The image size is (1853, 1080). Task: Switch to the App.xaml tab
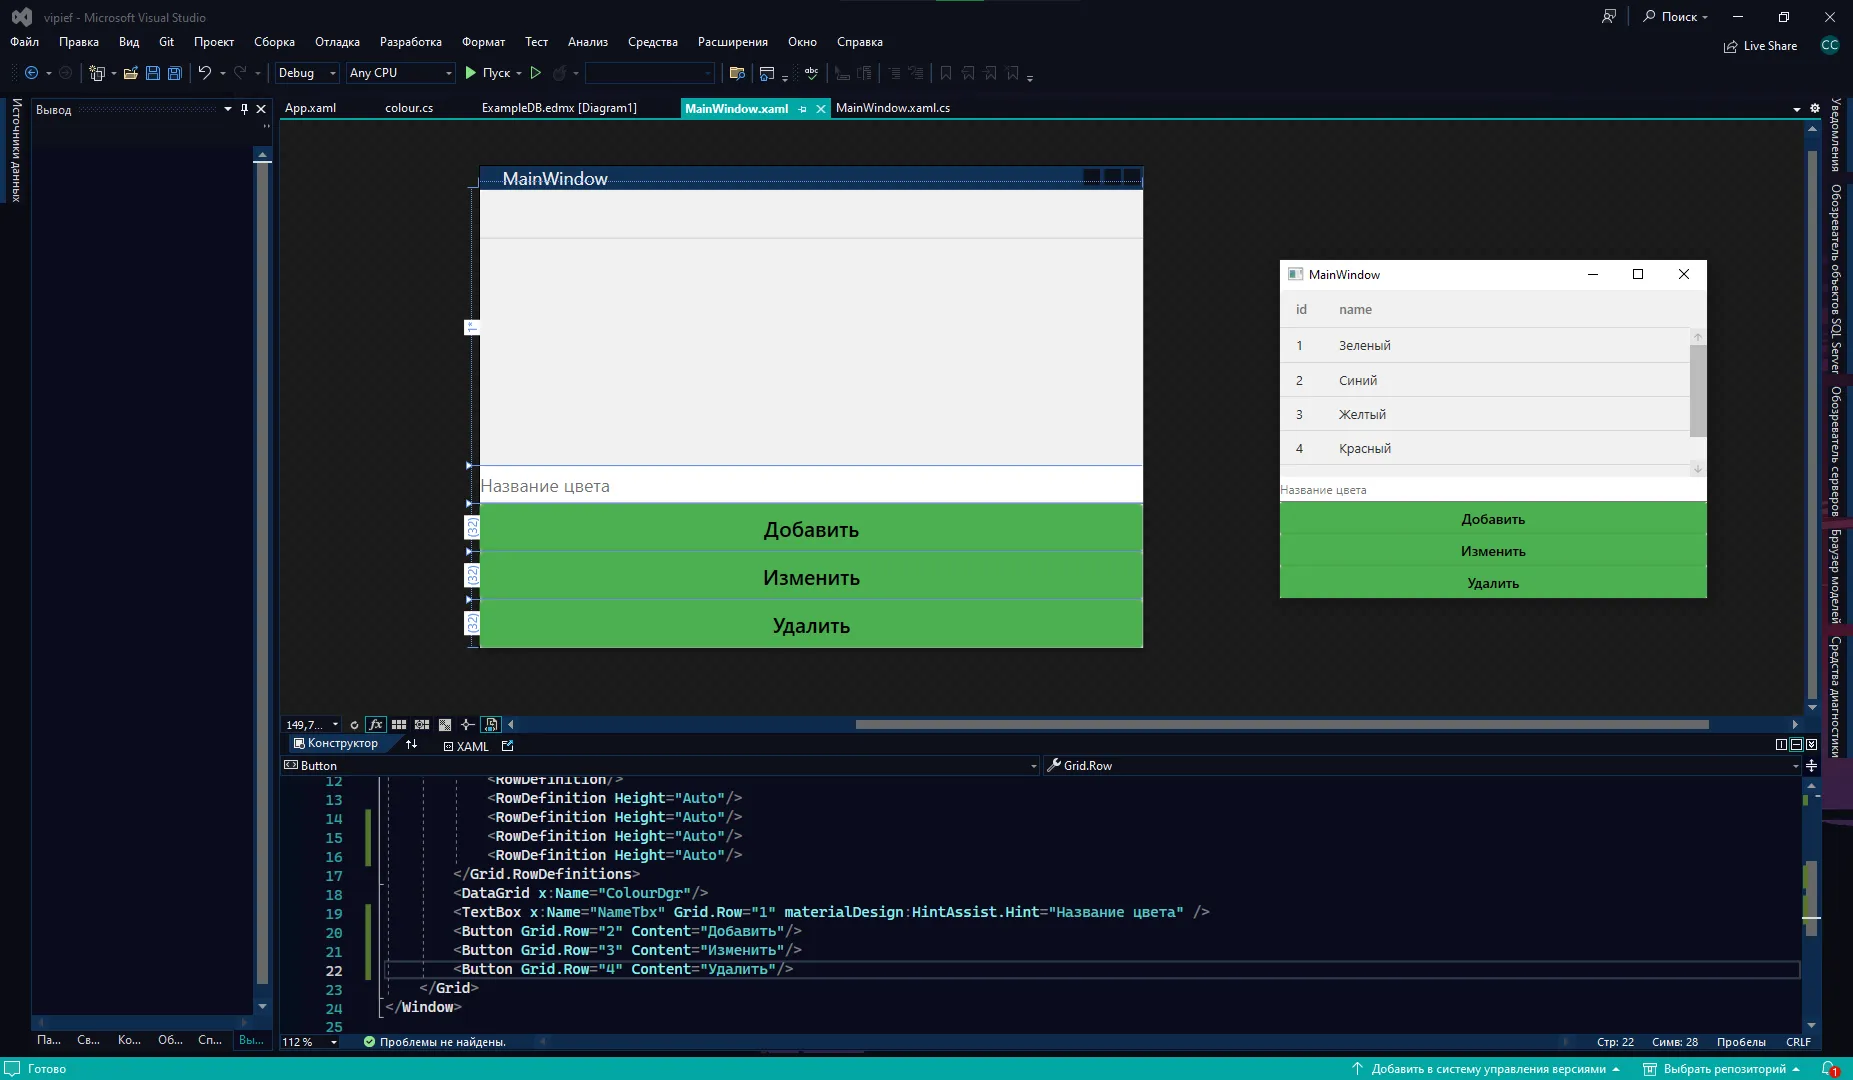[310, 108]
